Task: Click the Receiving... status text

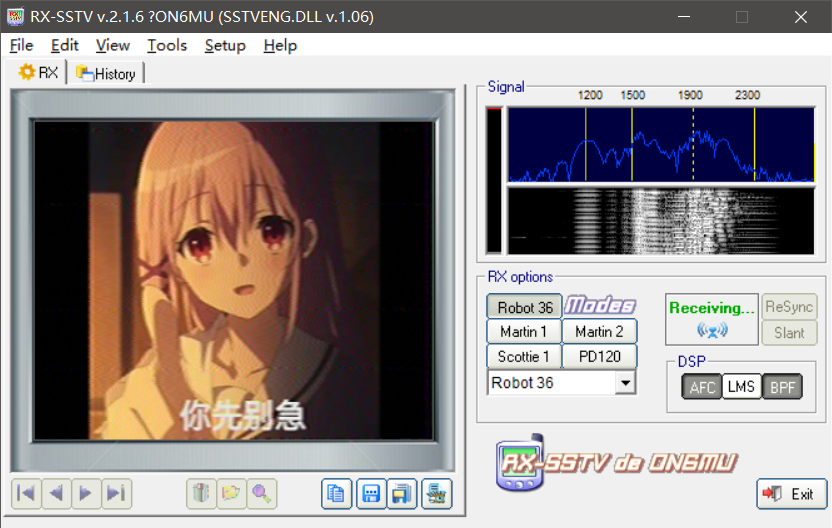Action: 712,308
